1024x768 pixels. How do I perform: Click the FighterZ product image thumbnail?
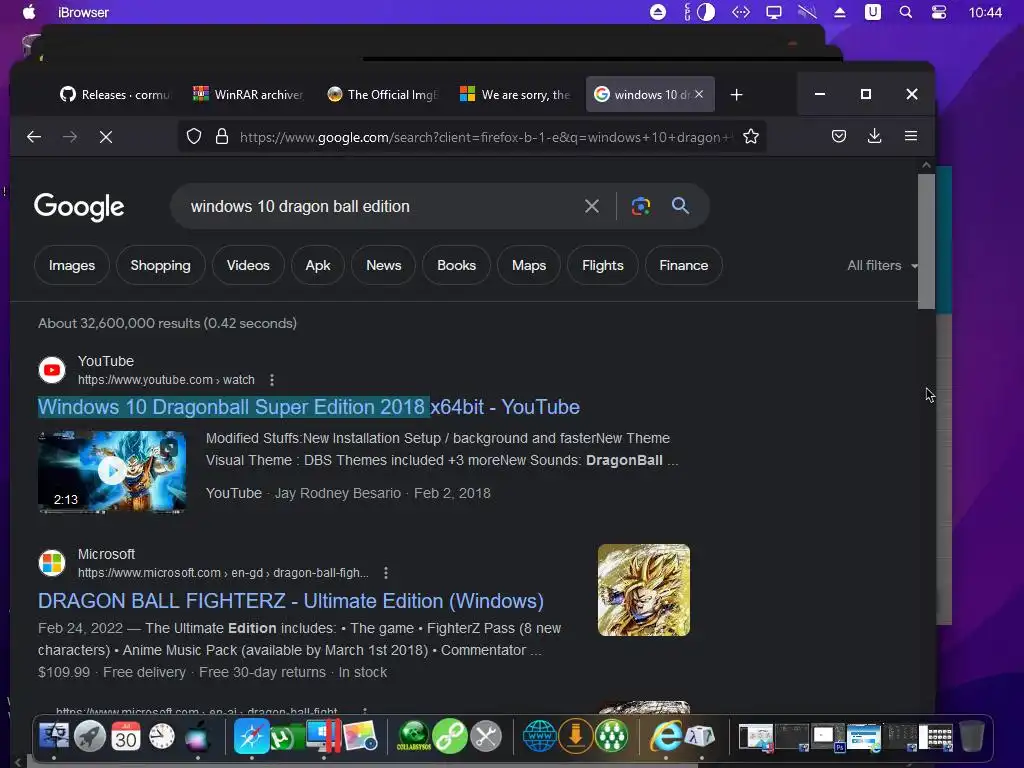pos(644,590)
